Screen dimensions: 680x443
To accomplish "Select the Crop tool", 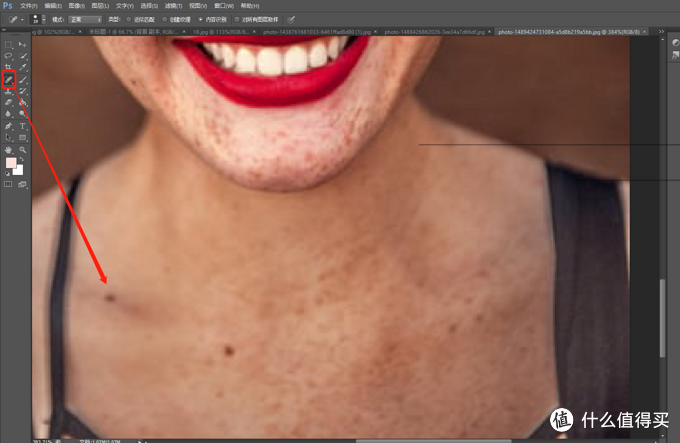I will coord(8,67).
